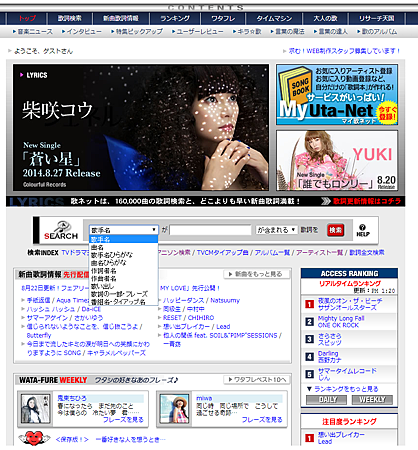Screen dimensions: 418x450
Task: Open the WEB staff recruitment link
Action: [x=344, y=51]
